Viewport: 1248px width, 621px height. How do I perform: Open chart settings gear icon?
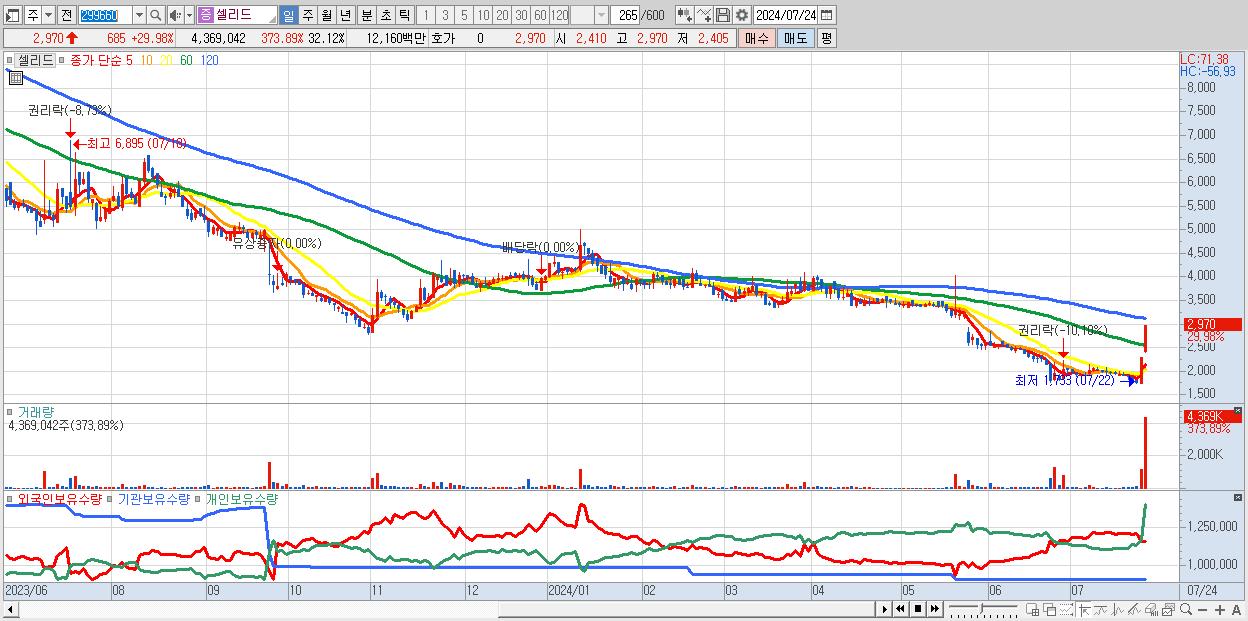742,15
